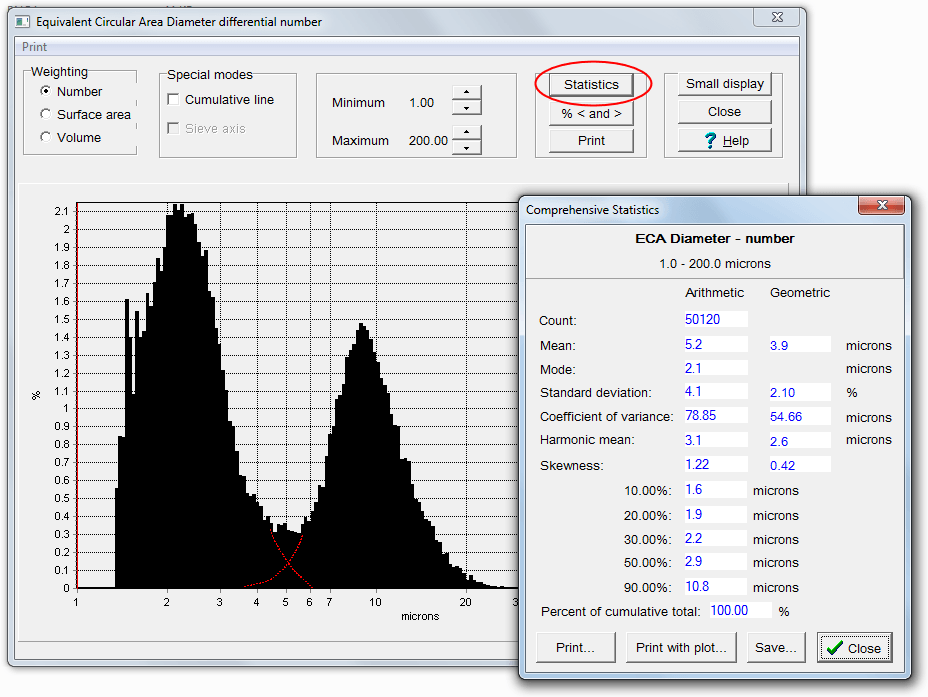Choose Volume weighting radio button

coord(45,137)
